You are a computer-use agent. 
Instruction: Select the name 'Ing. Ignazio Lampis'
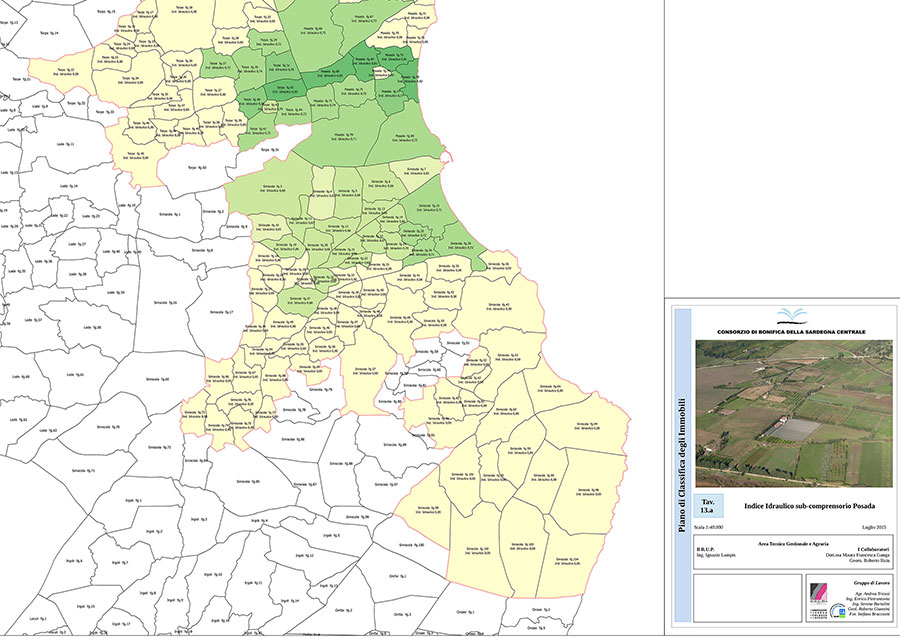click(716, 555)
